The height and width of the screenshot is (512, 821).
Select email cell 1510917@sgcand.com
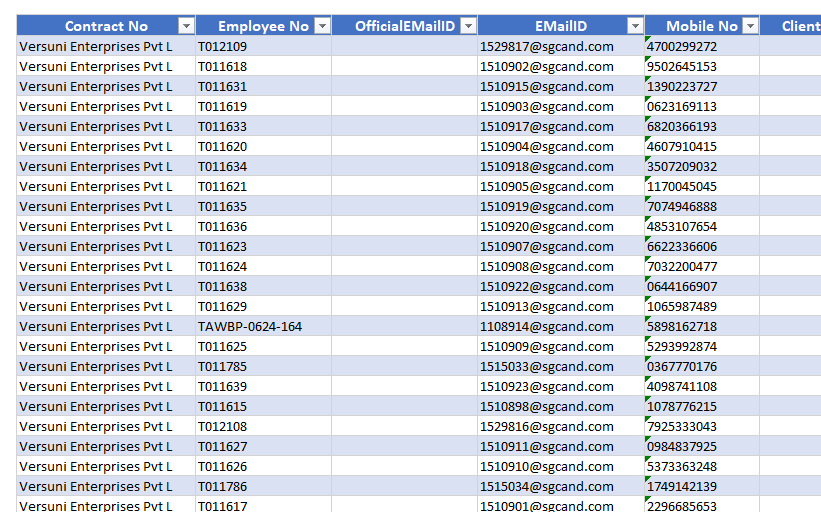[x=561, y=126]
